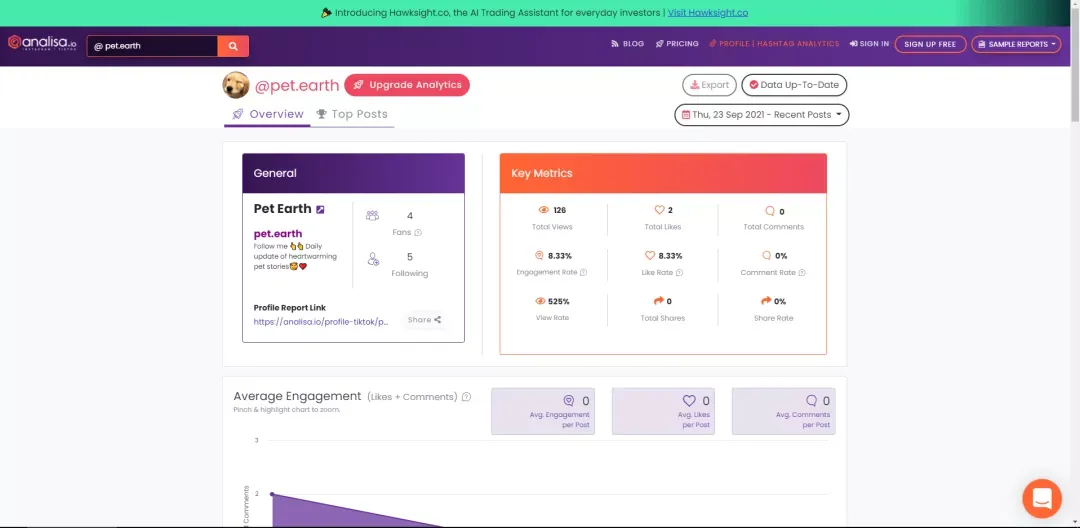This screenshot has width=1080, height=528.
Task: Click the first data point on engagement chart
Action: (272, 494)
